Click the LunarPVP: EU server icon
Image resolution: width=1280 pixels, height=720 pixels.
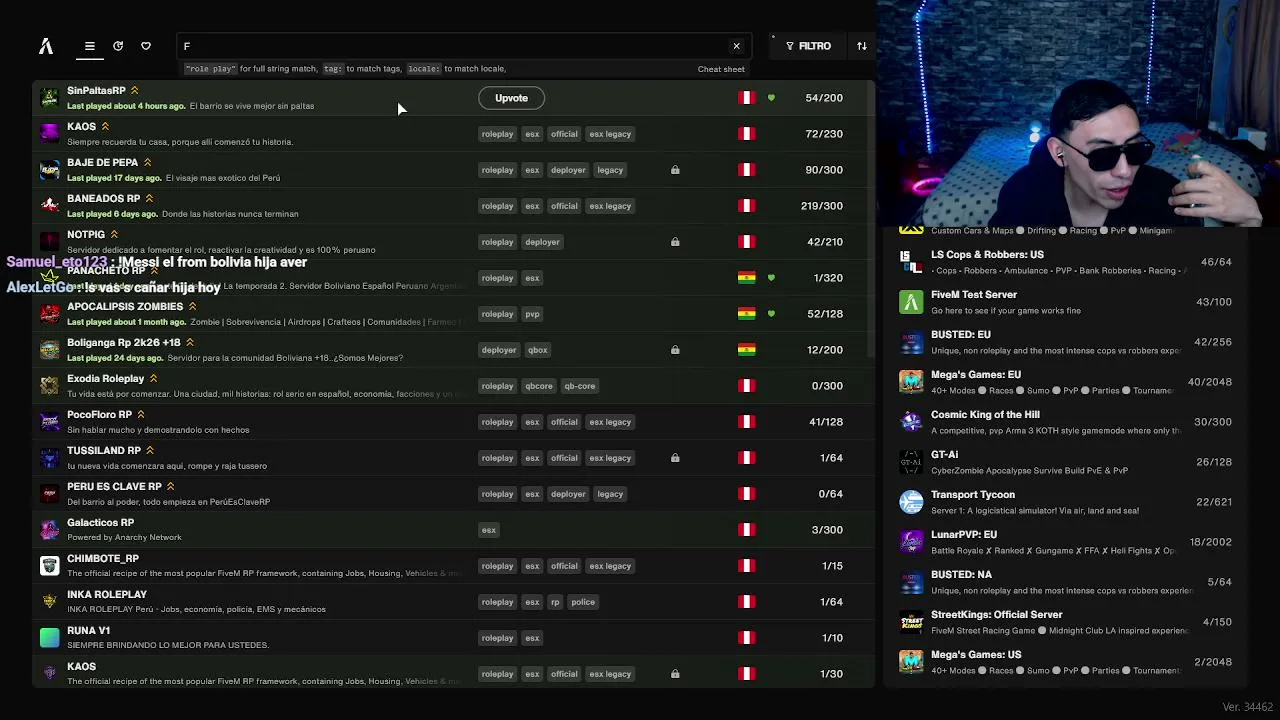911,542
